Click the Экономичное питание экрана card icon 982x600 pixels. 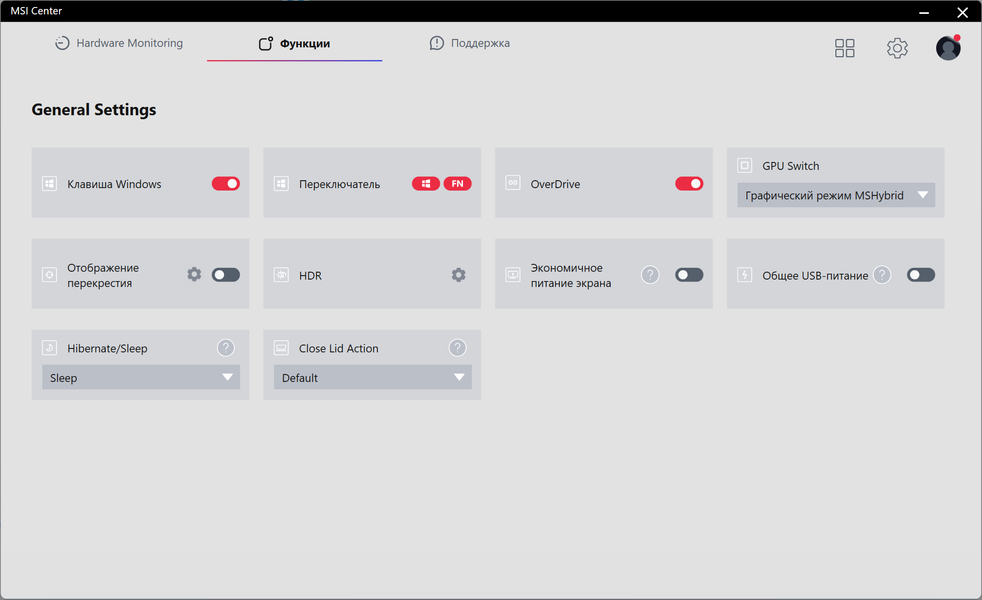513,275
